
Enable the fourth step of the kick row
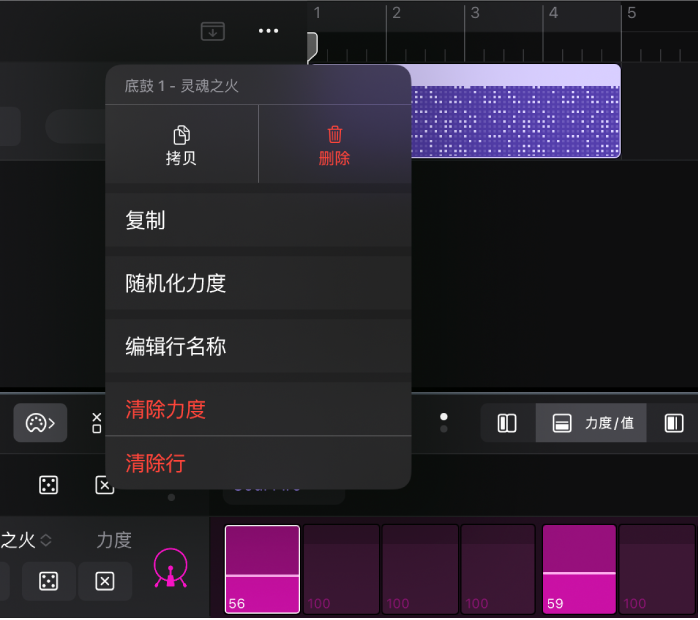point(500,570)
